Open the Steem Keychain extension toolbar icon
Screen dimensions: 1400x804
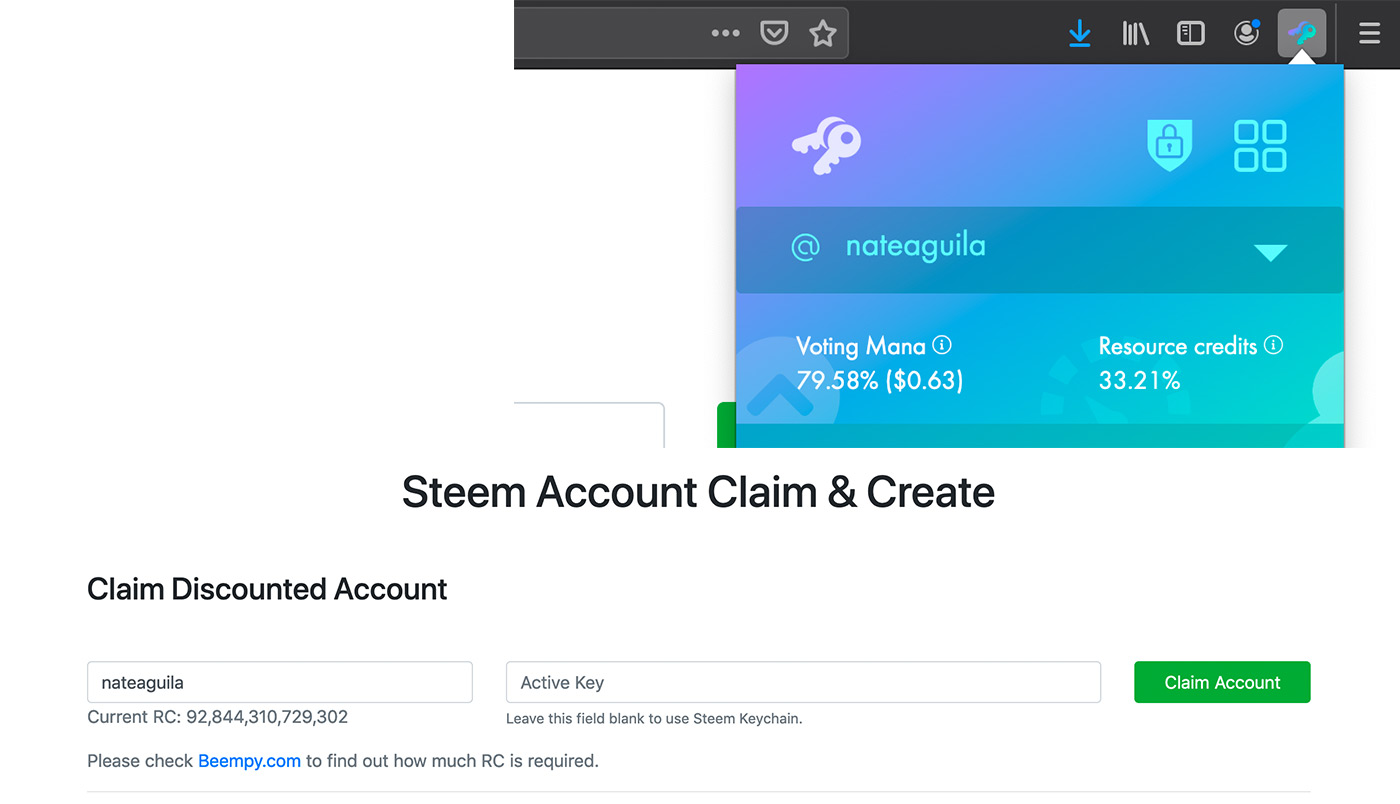coord(1301,32)
